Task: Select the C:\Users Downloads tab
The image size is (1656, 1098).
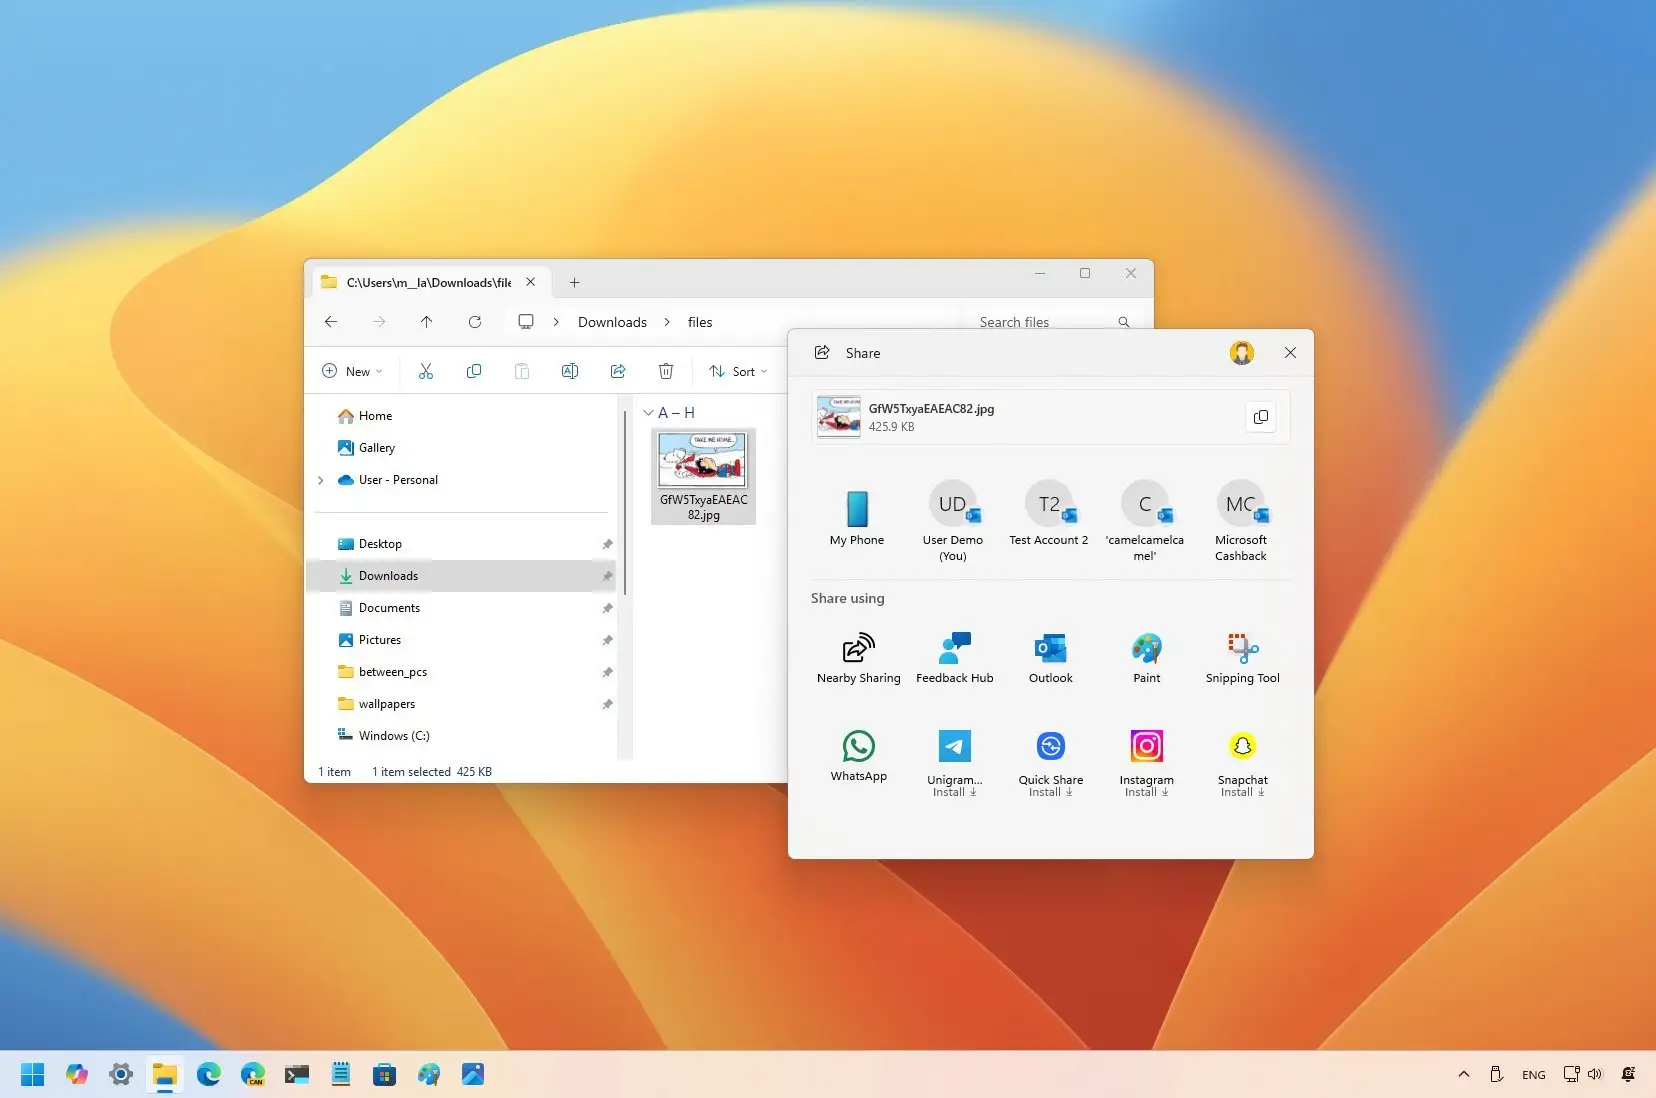Action: click(x=429, y=282)
